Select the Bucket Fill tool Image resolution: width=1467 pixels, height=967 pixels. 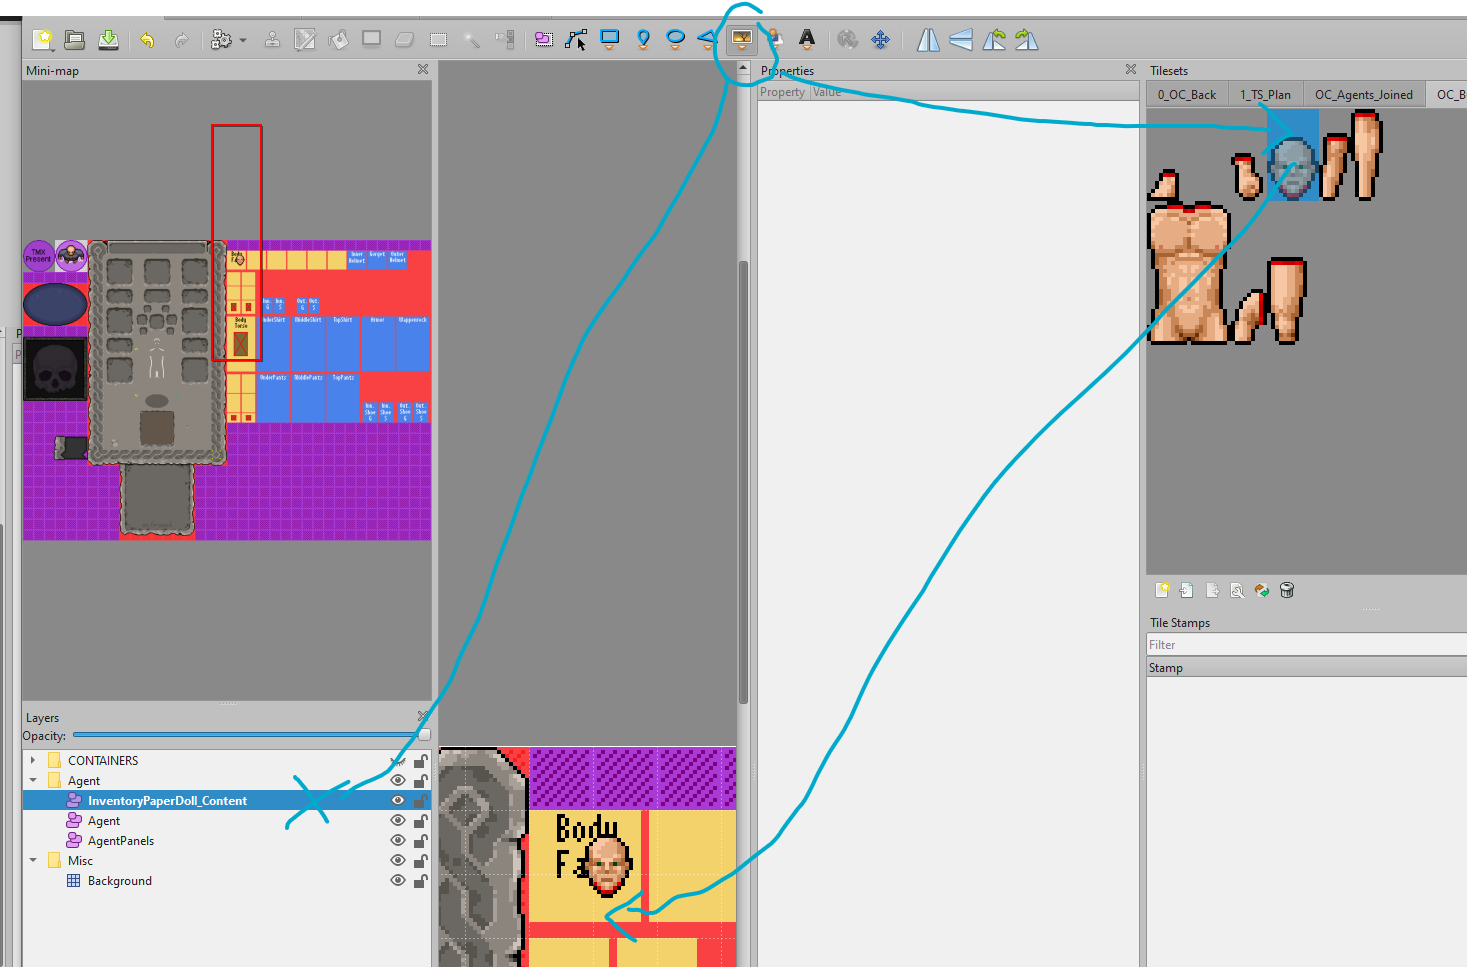(339, 40)
